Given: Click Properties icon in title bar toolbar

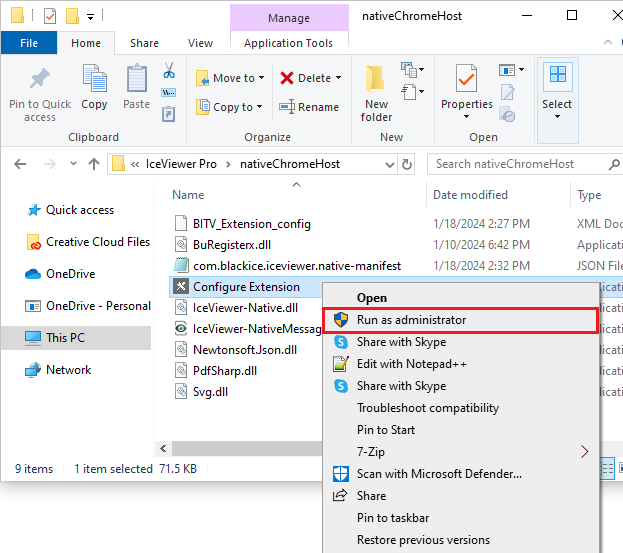Looking at the screenshot, I should [50, 16].
